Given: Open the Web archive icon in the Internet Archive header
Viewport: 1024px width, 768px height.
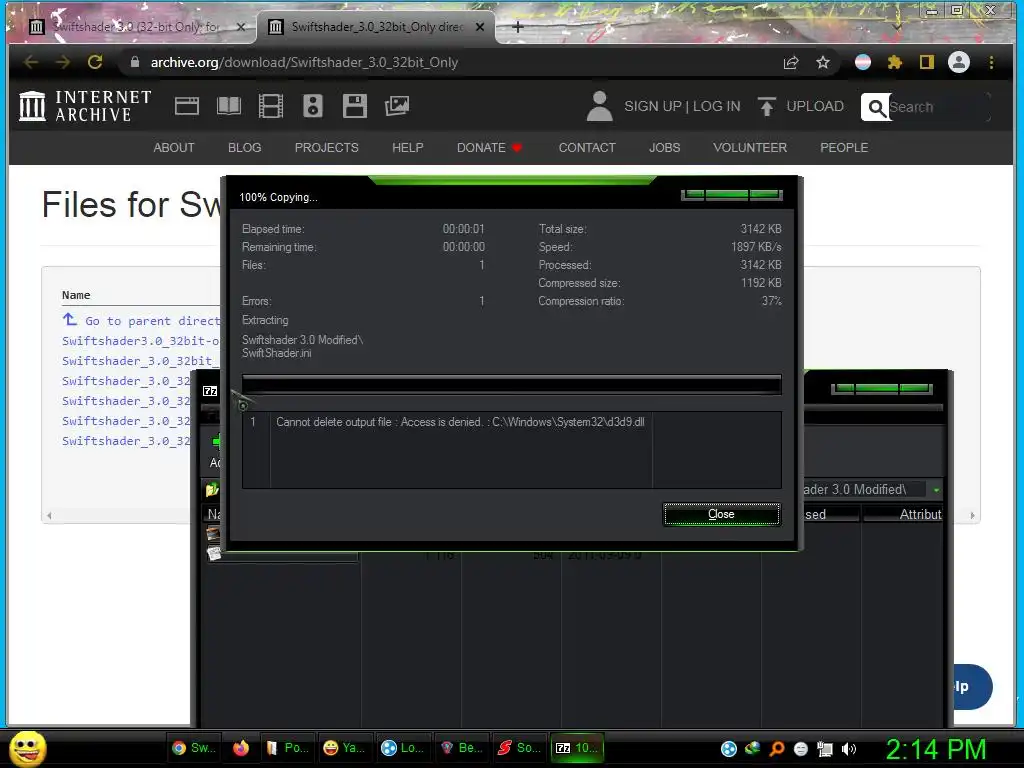Looking at the screenshot, I should 187,106.
